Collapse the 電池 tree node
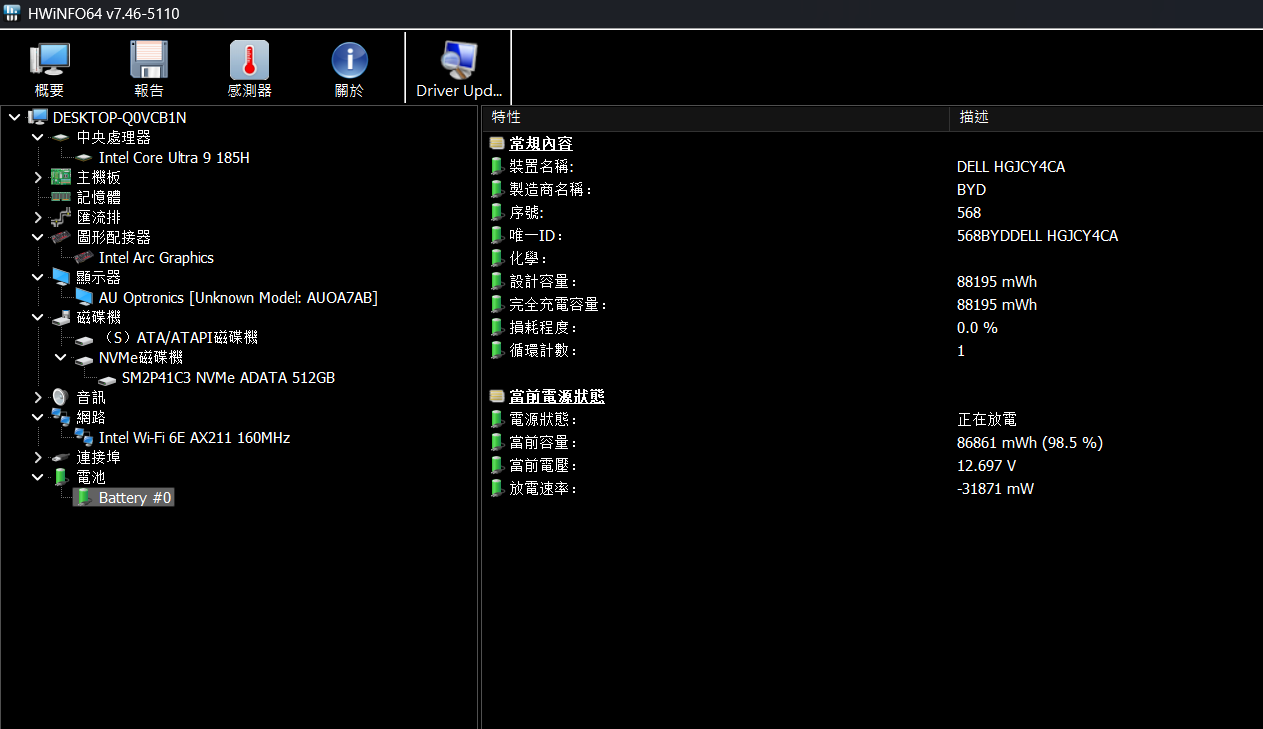The width and height of the screenshot is (1263, 729). coord(38,477)
